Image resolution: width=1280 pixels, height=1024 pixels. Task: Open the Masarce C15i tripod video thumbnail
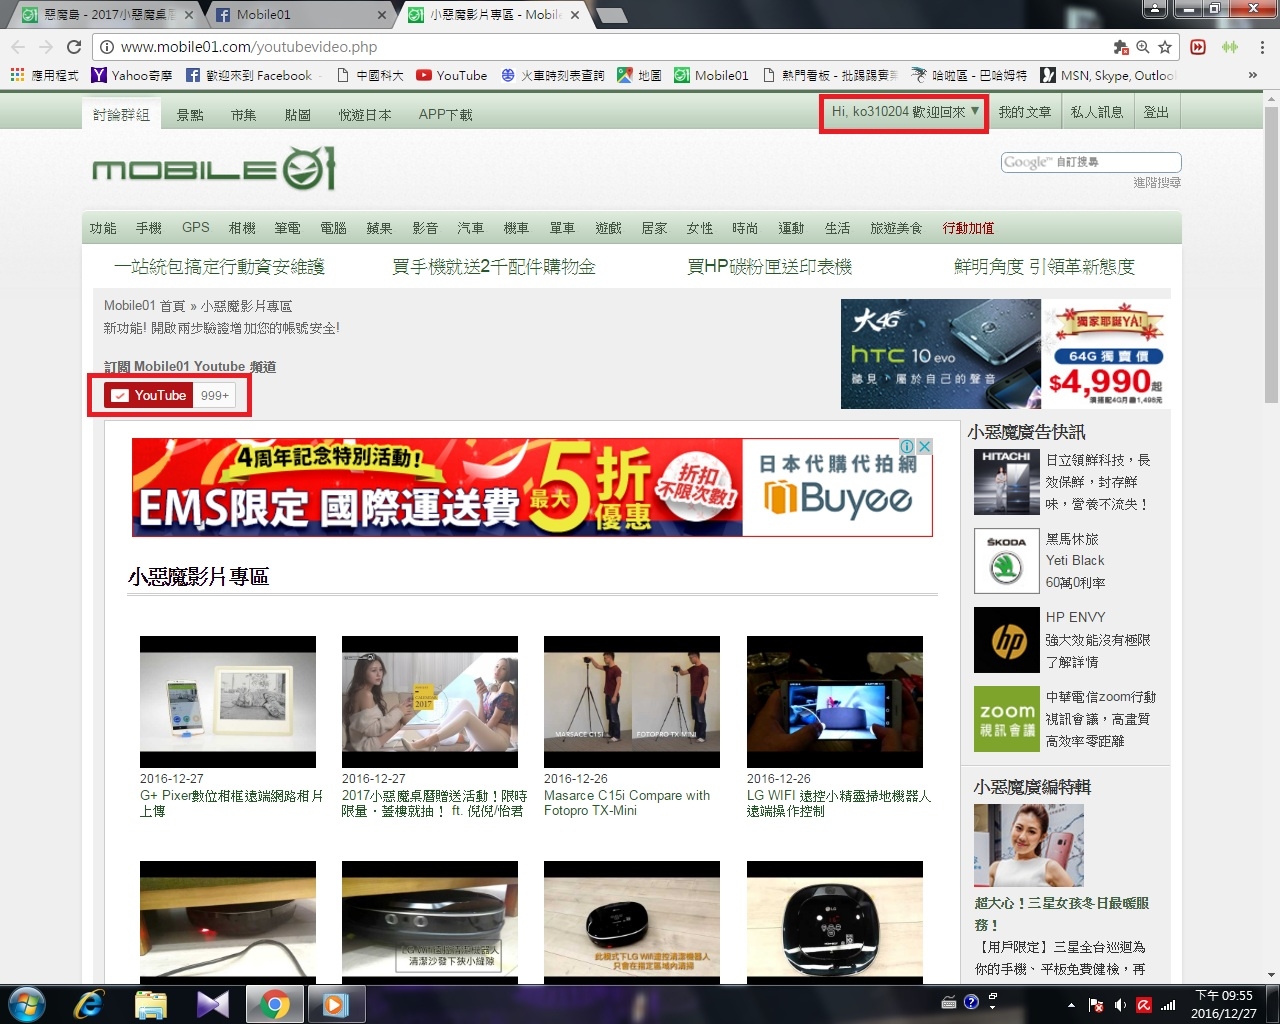632,702
